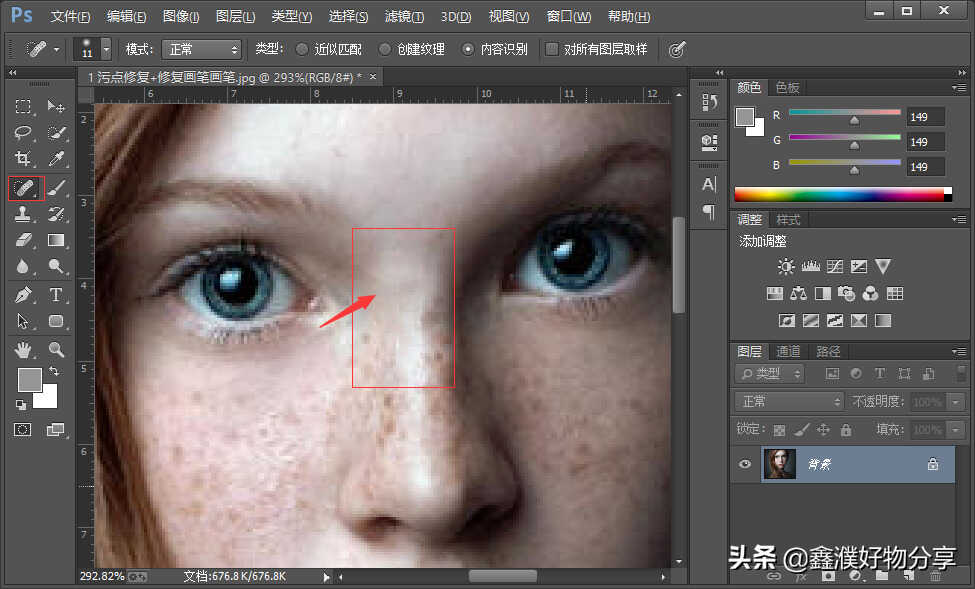Toggle tablet pressure for brush size
Screen dimensions: 975x589
[x=677, y=49]
